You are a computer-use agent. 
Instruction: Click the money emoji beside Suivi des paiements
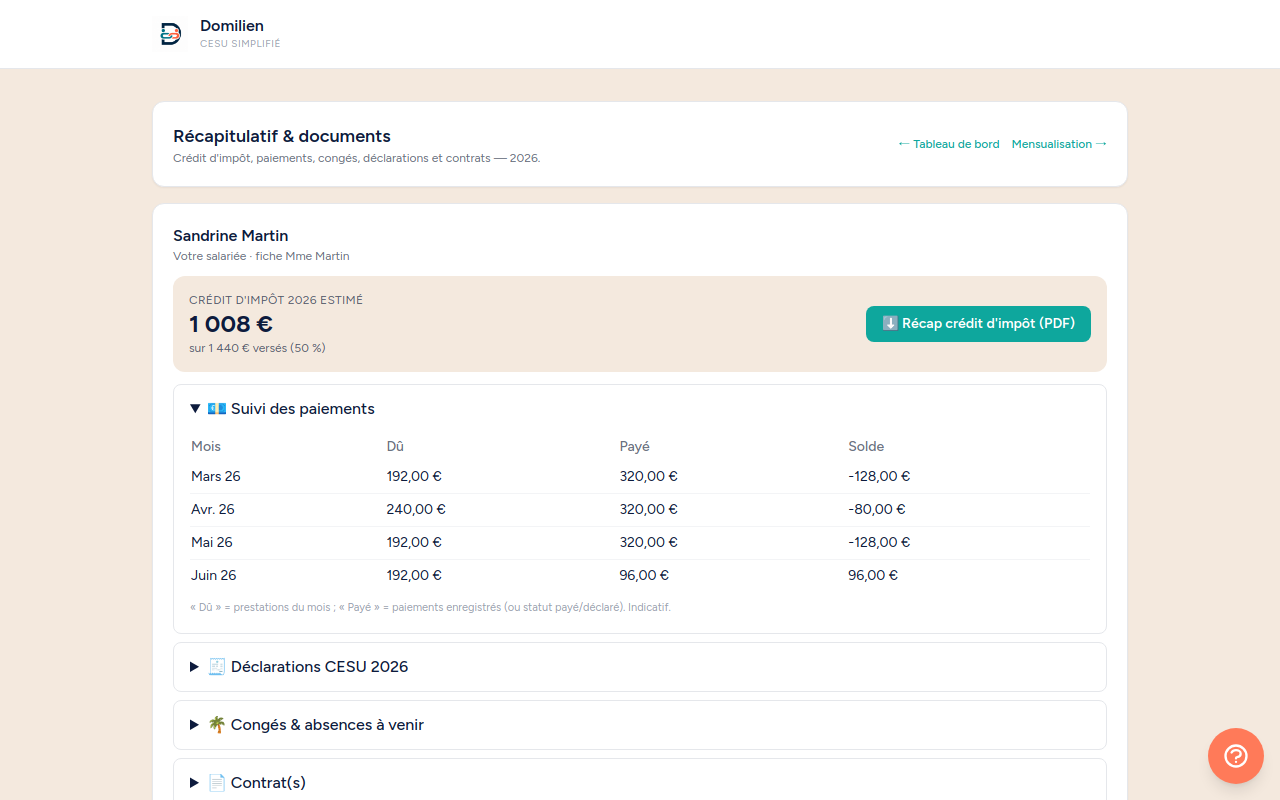(217, 409)
